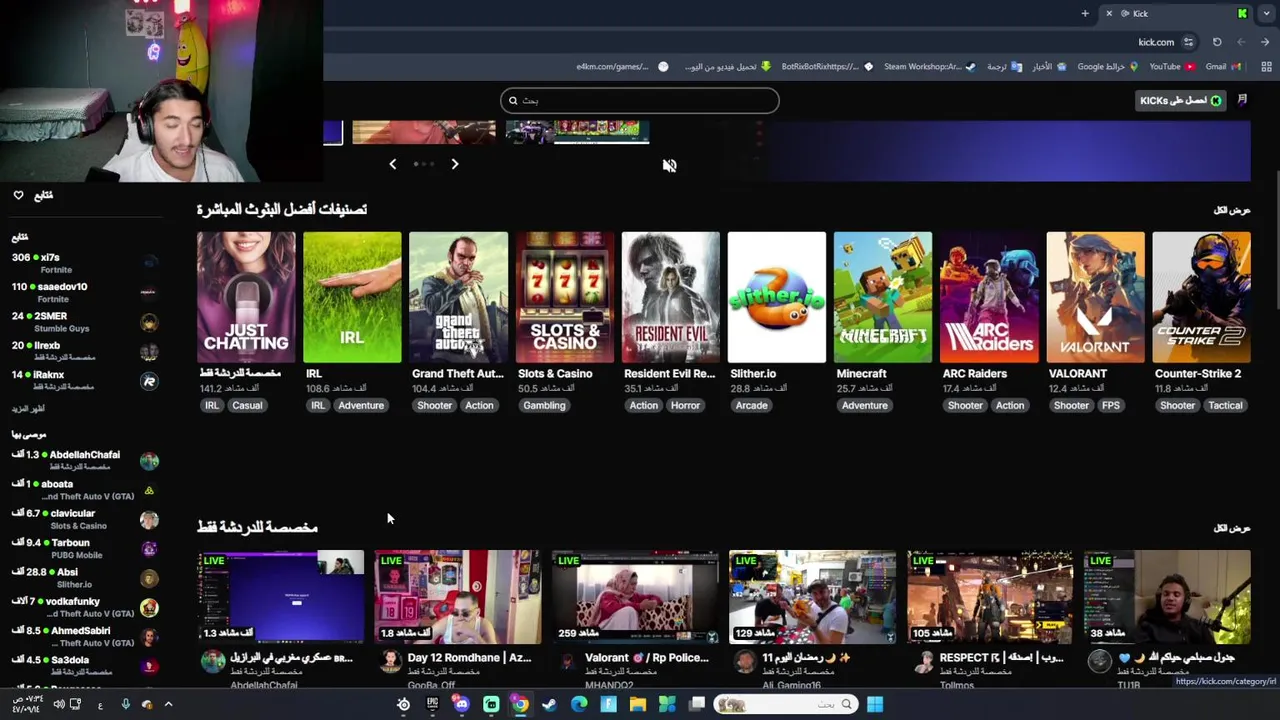Click the Get KICKs button

pos(1181,100)
